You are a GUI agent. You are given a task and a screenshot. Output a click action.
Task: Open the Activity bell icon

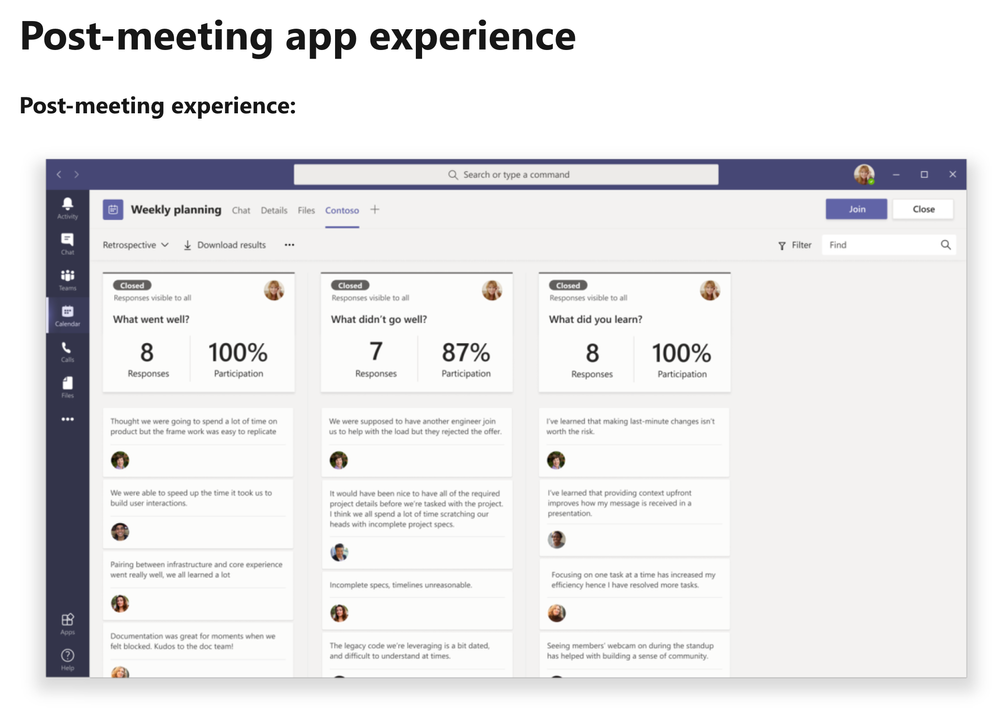(x=68, y=208)
